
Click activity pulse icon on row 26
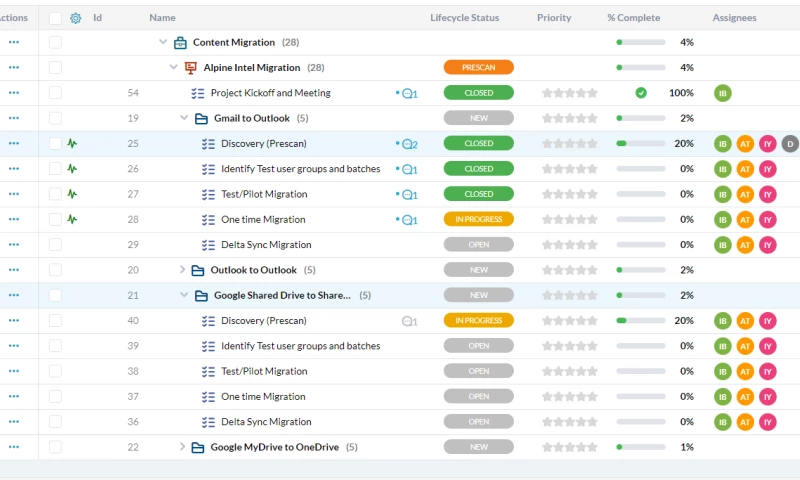(72, 168)
